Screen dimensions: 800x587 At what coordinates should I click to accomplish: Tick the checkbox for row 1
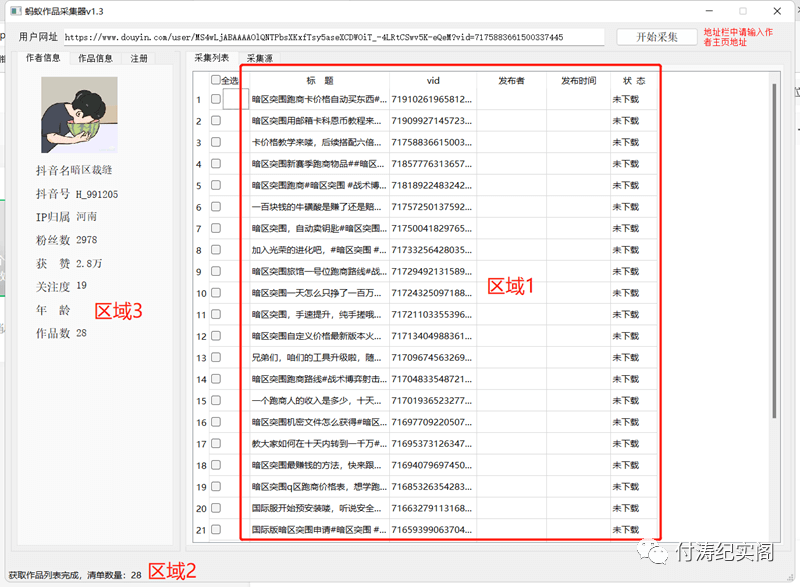[x=216, y=99]
